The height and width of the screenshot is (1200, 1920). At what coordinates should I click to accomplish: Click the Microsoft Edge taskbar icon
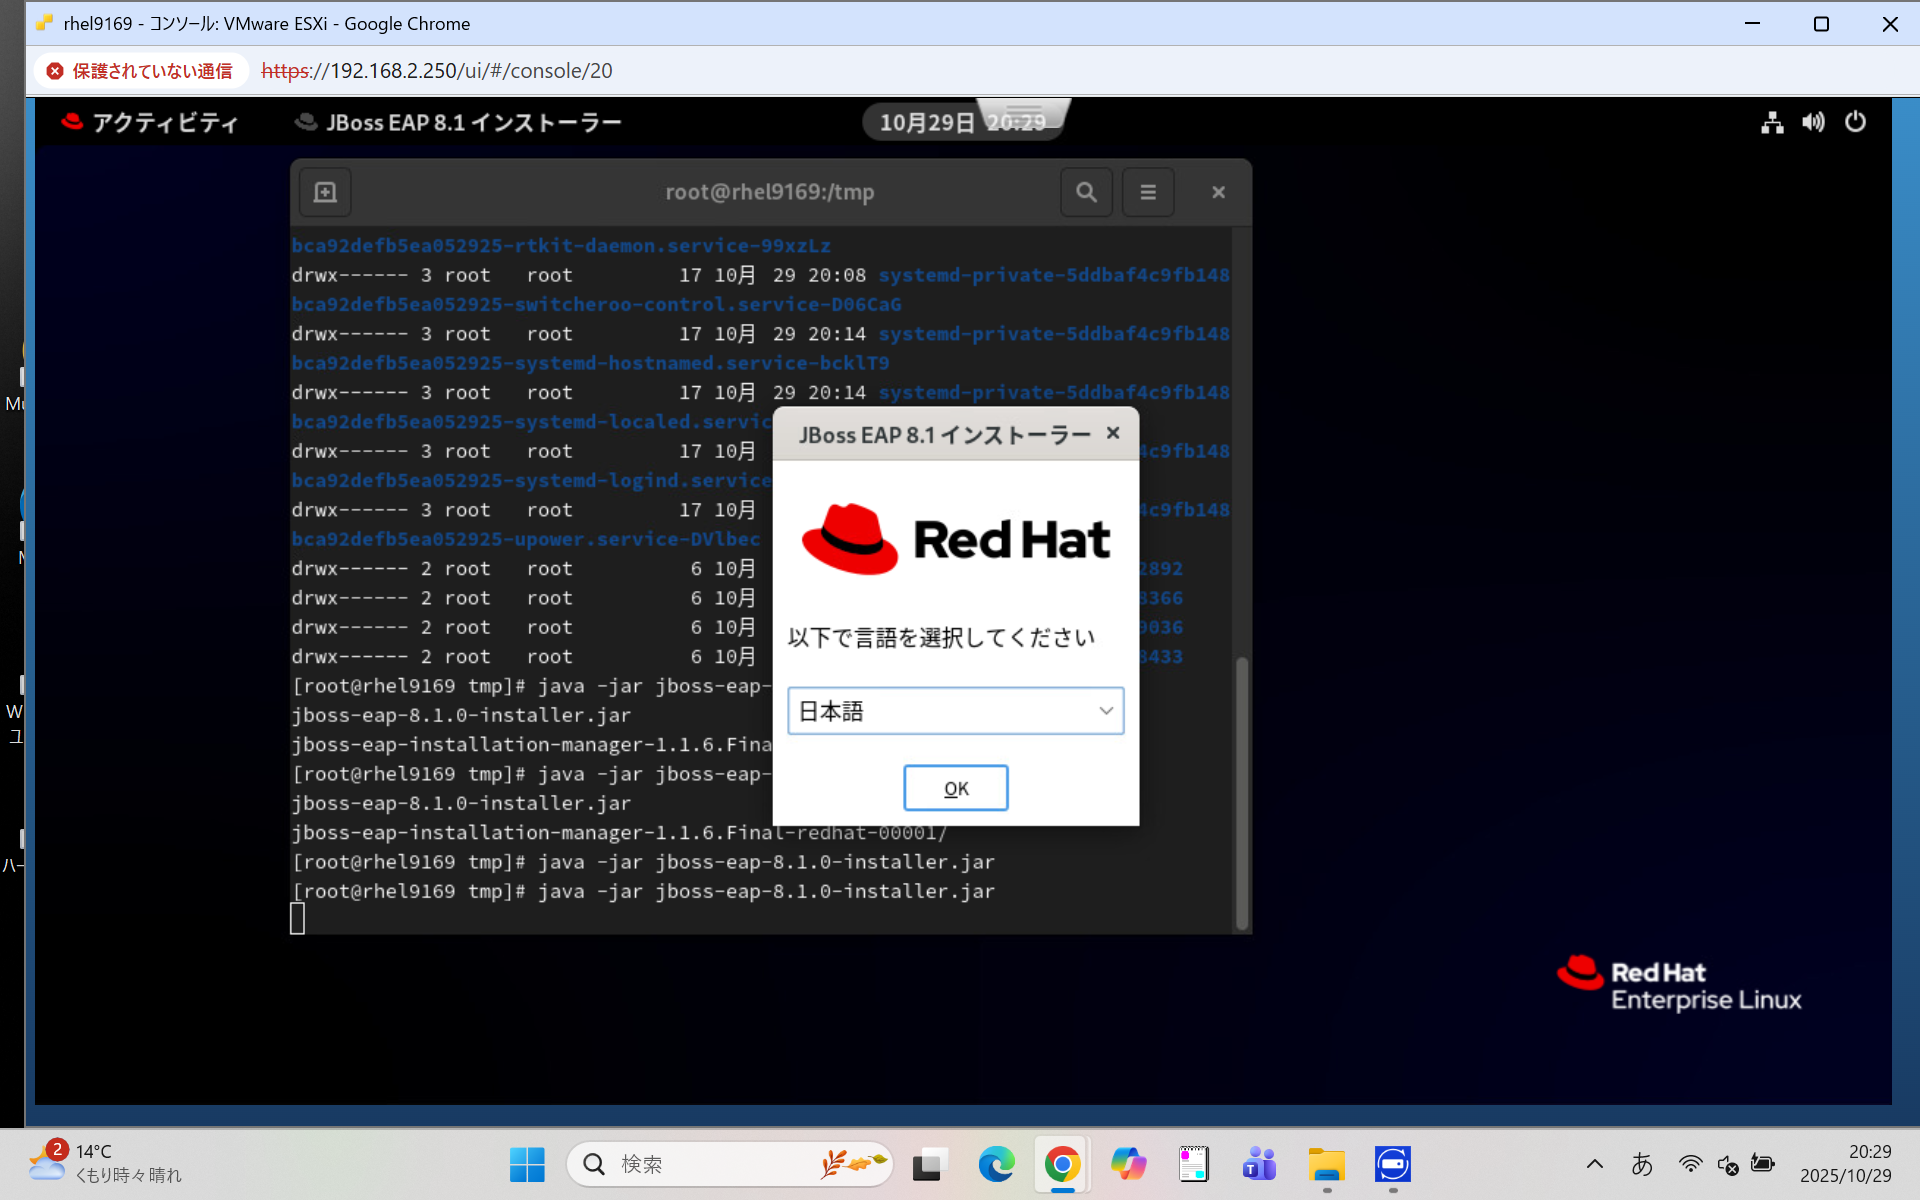[996, 1164]
